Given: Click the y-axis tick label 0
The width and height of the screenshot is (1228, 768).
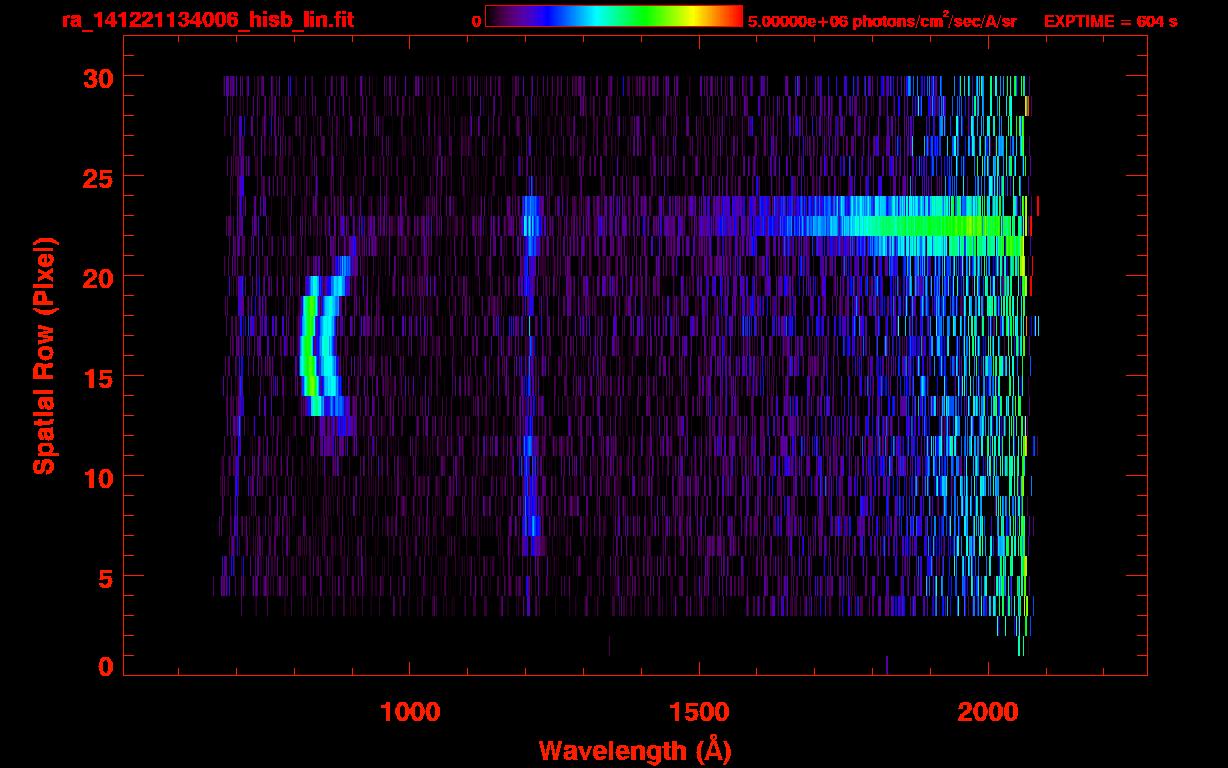Looking at the screenshot, I should coord(106,667).
